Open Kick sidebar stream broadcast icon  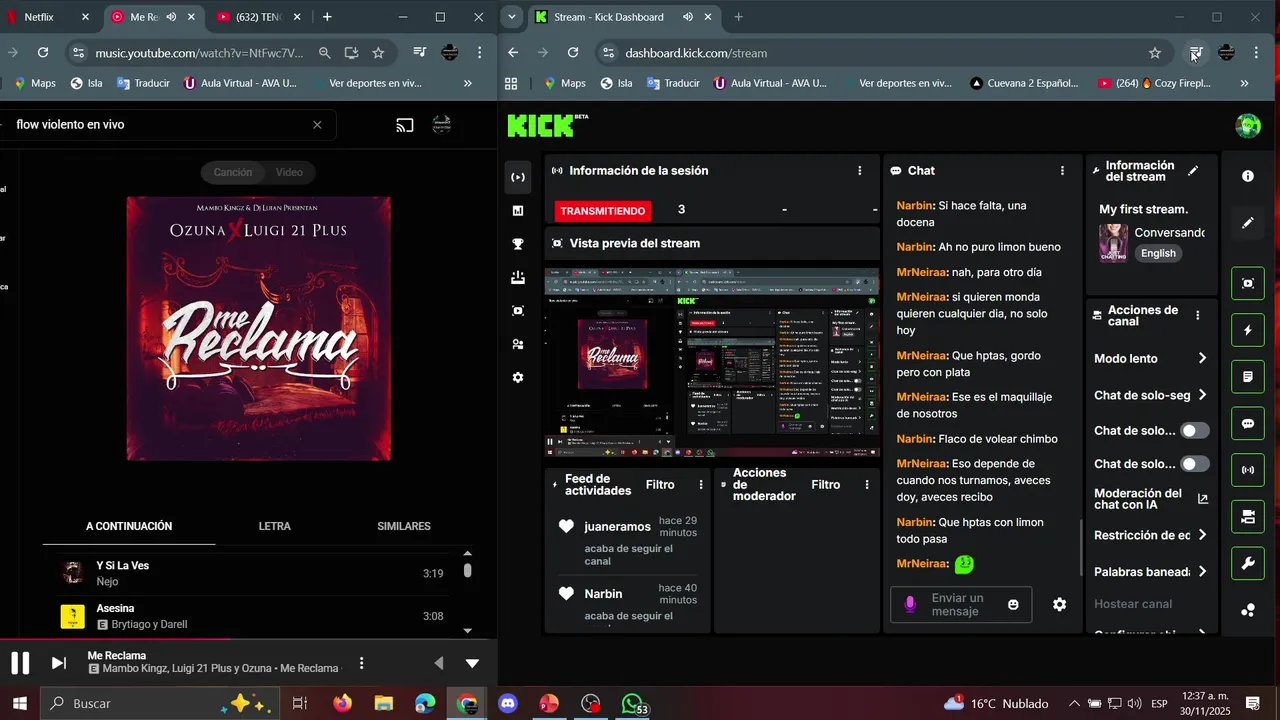517,177
